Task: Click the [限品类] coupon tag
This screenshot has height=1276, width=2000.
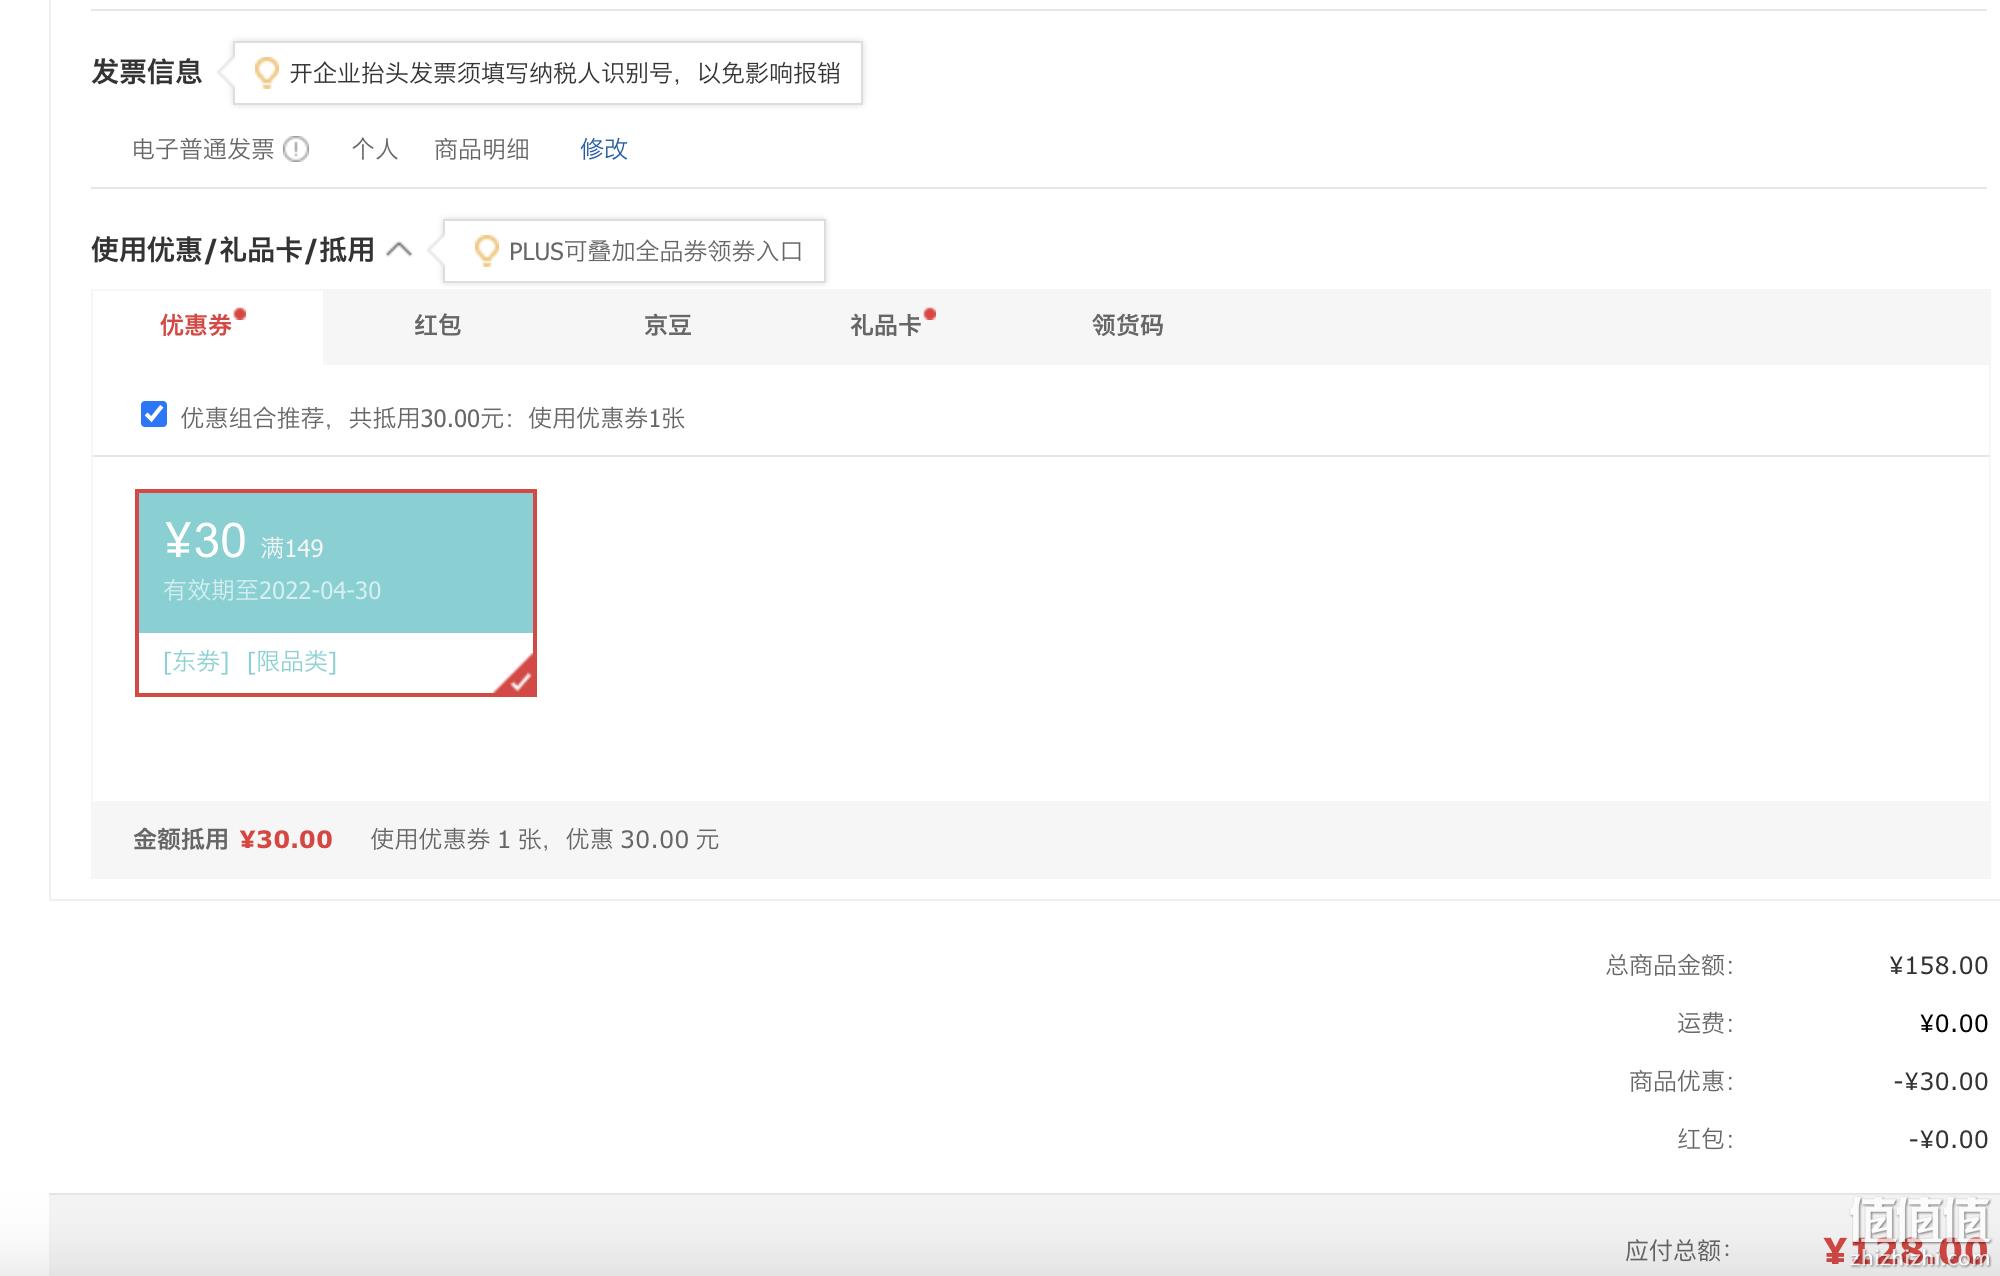Action: coord(292,662)
